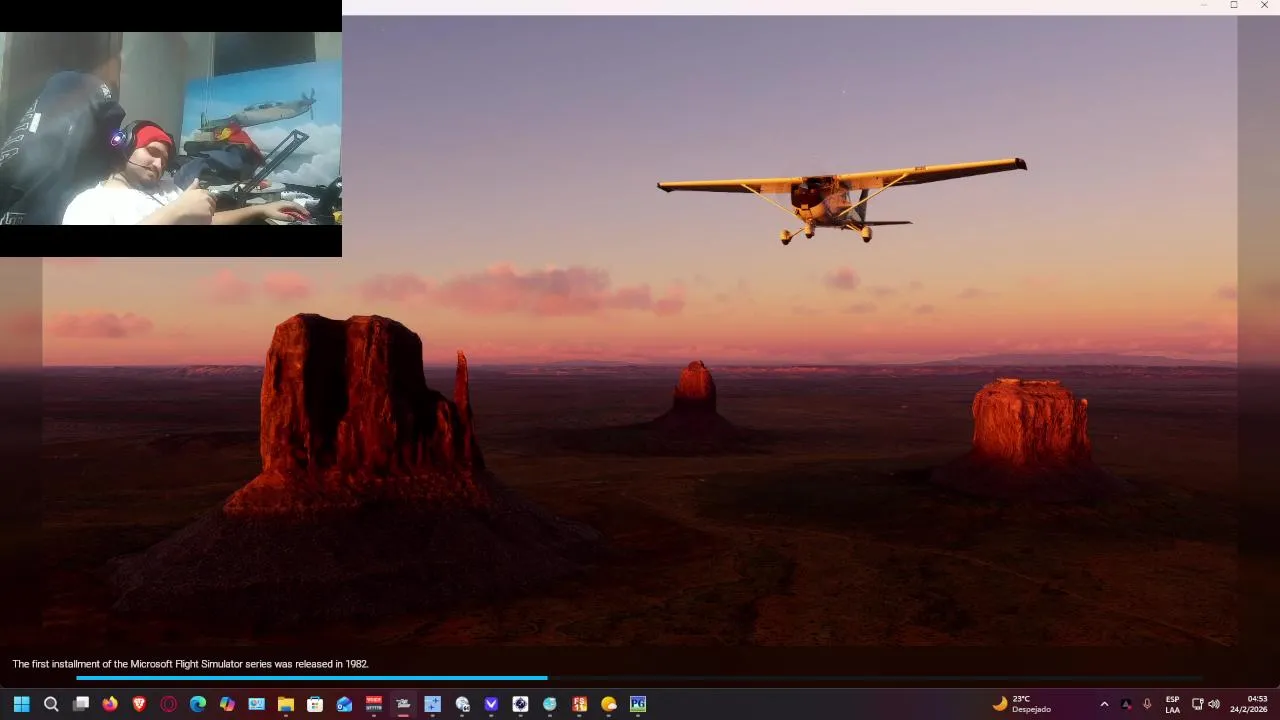The width and height of the screenshot is (1280, 720).
Task: Open the purple V taskbar app icon
Action: click(x=491, y=704)
